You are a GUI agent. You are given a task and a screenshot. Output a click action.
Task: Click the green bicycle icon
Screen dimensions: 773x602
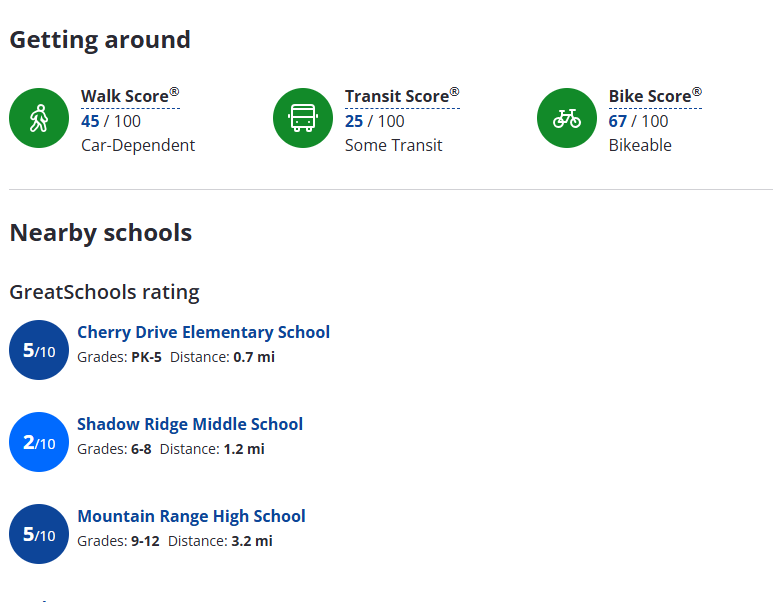[566, 118]
